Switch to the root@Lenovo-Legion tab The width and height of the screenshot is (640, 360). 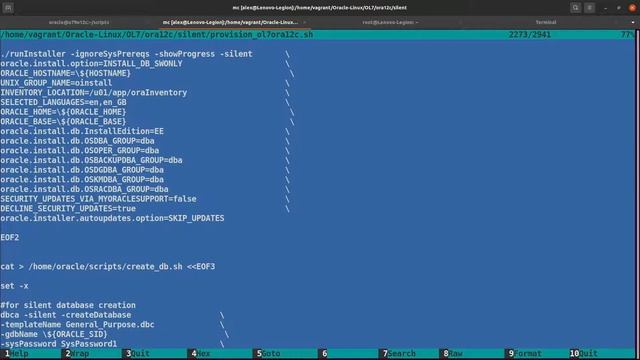(390, 22)
